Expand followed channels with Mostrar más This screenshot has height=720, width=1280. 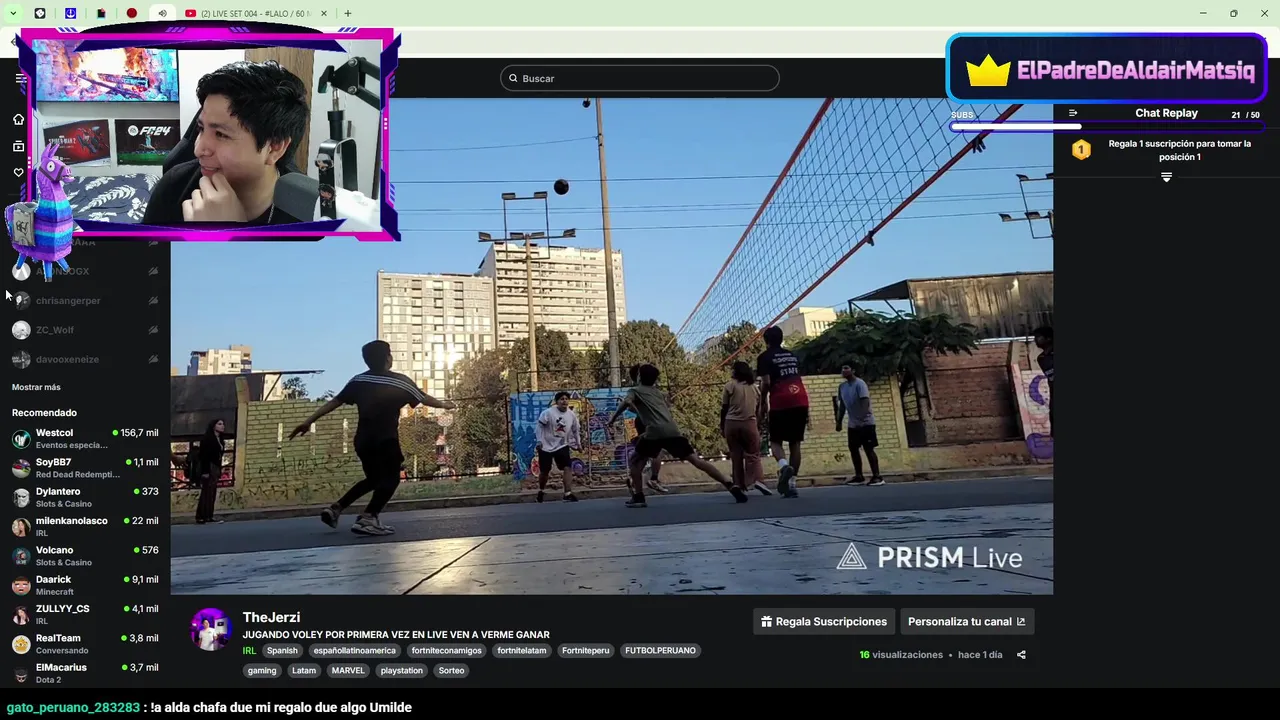point(36,387)
